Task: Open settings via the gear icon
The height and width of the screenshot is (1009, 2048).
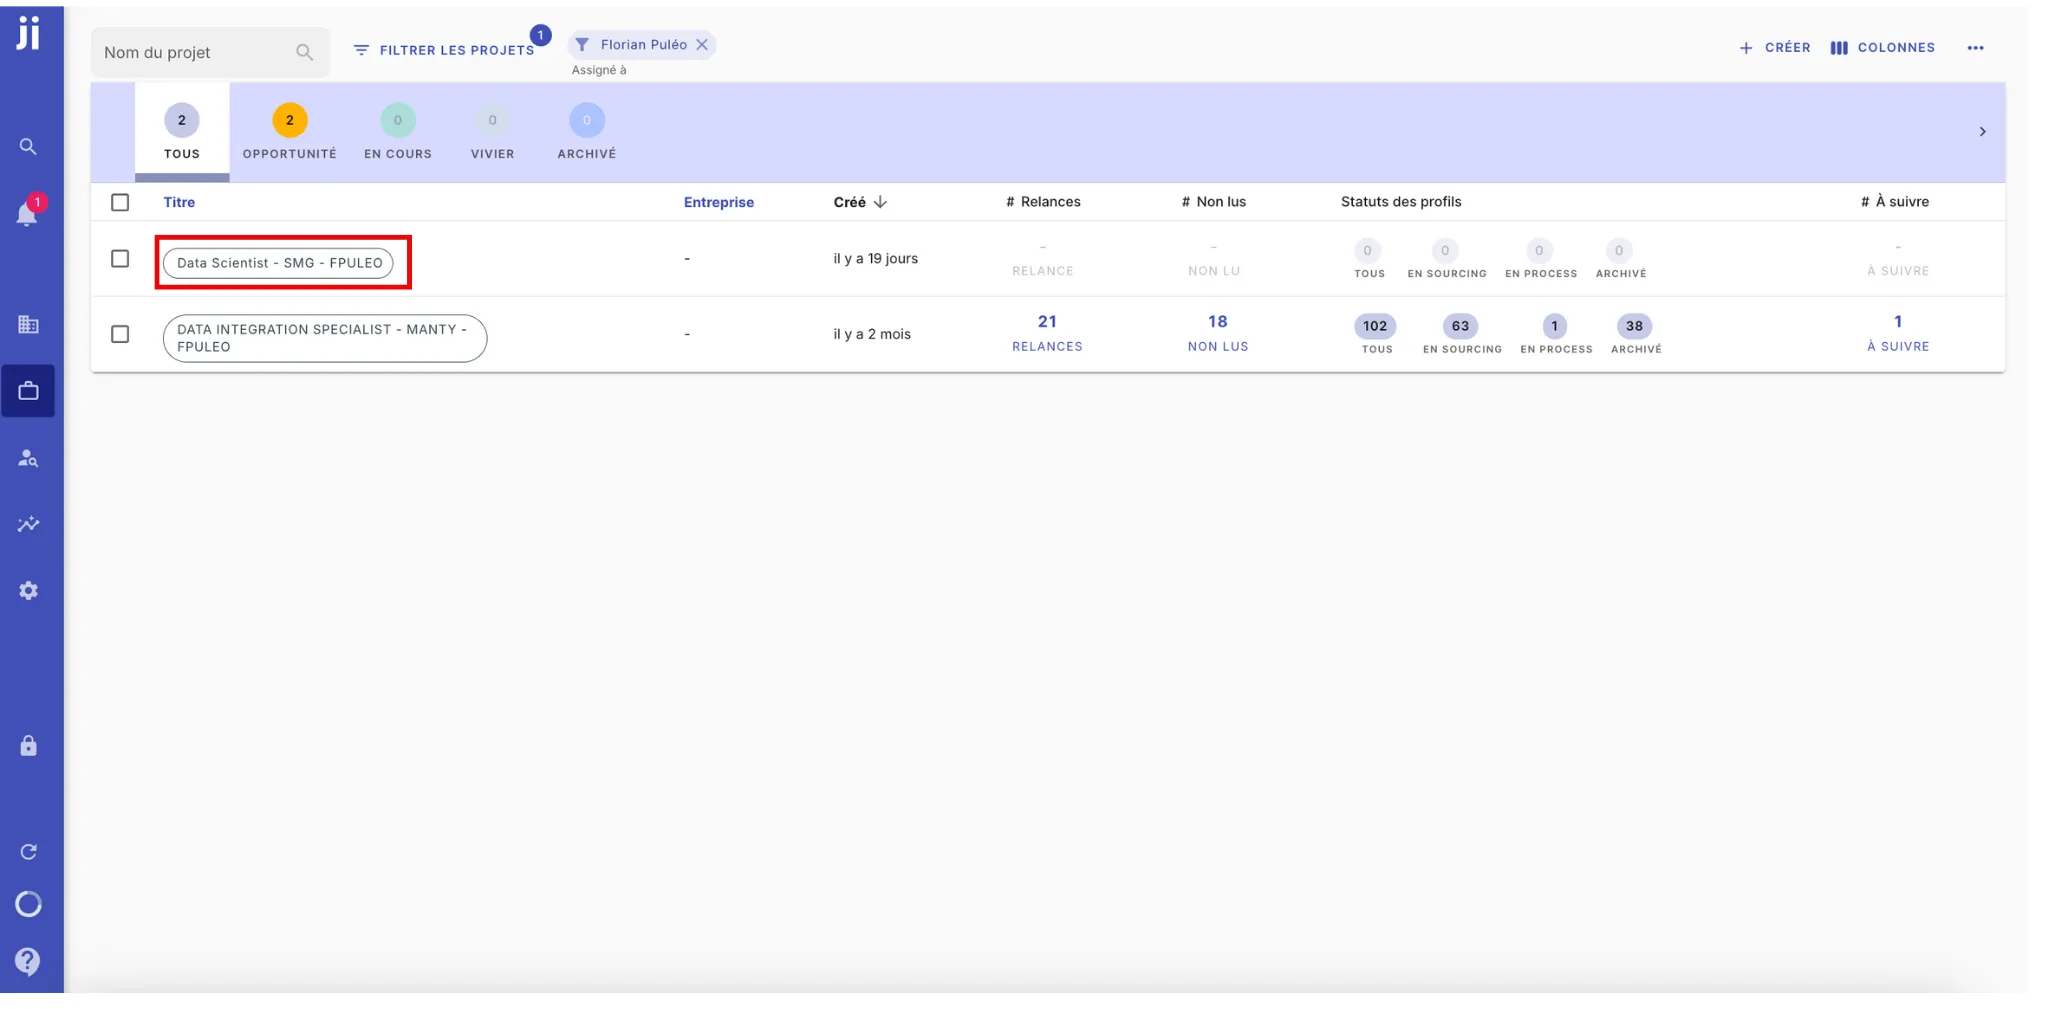Action: tap(29, 589)
